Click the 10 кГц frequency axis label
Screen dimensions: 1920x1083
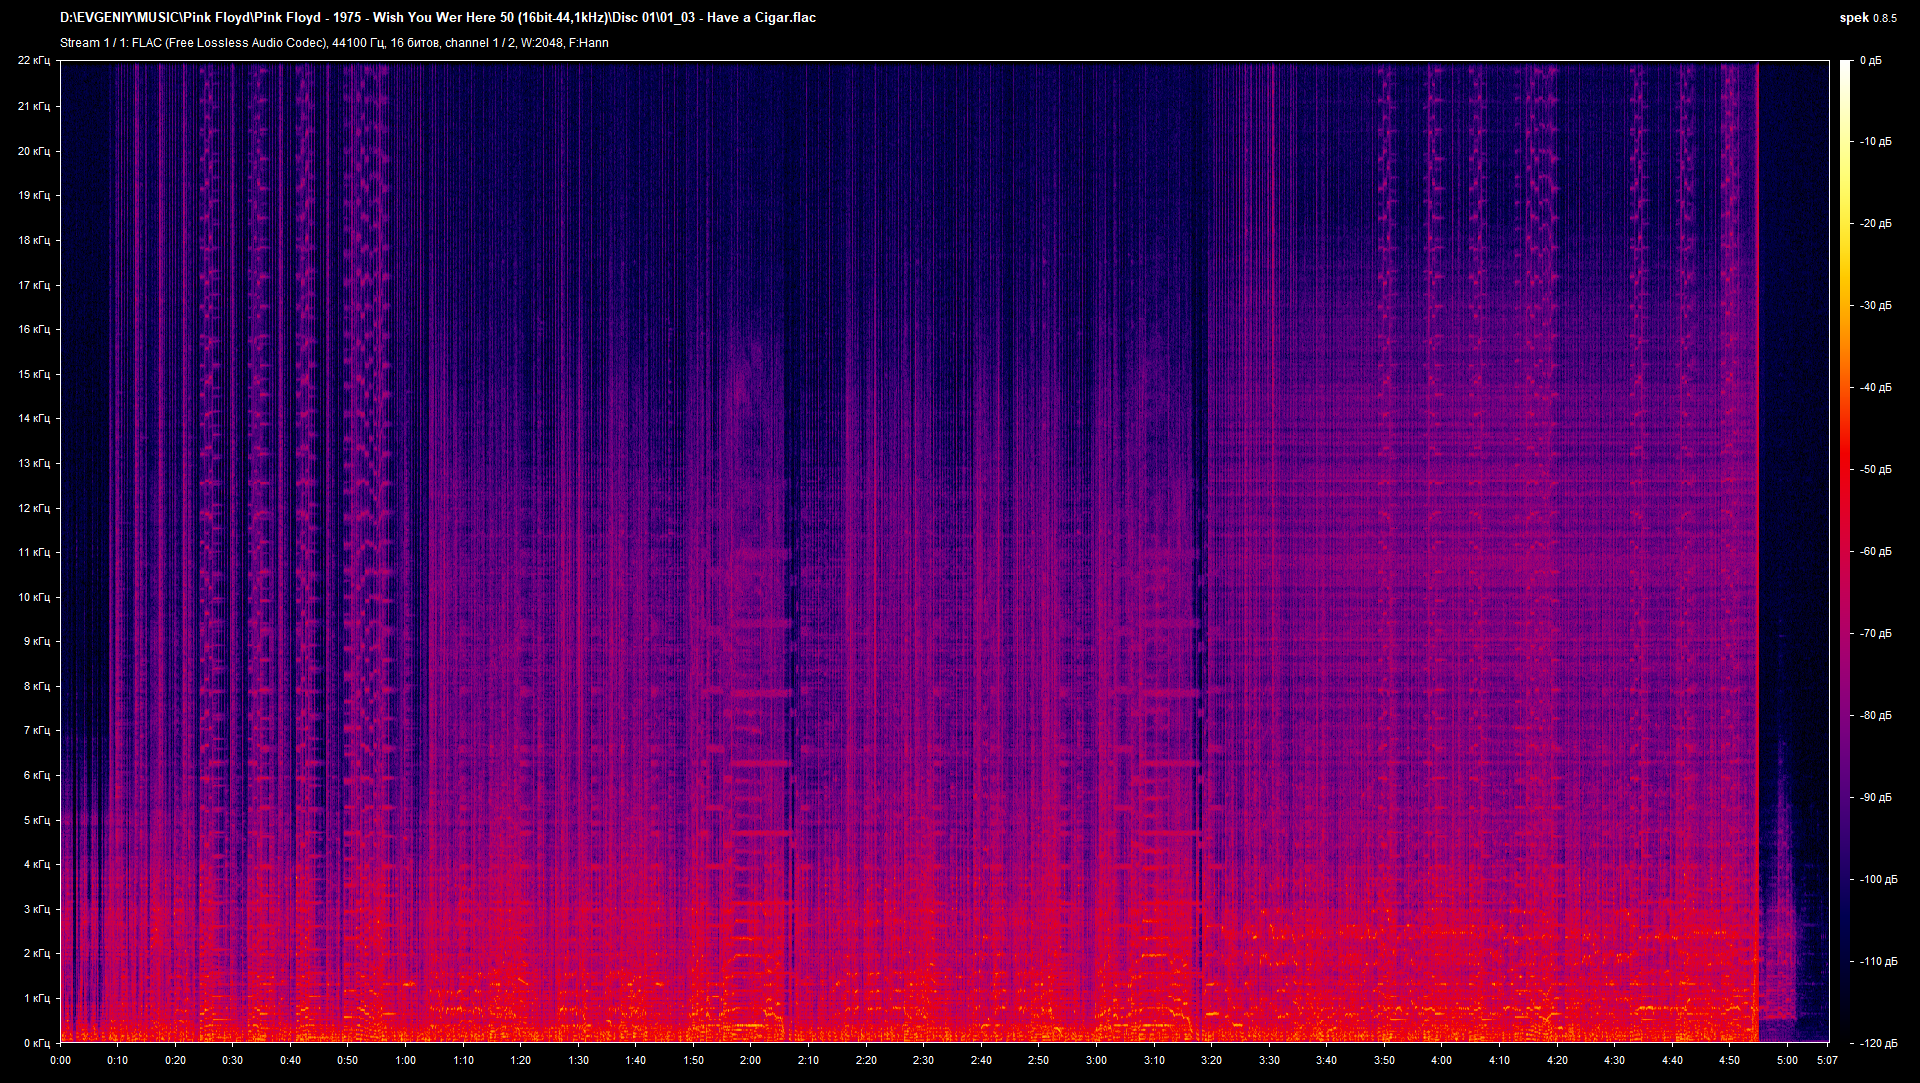33,597
